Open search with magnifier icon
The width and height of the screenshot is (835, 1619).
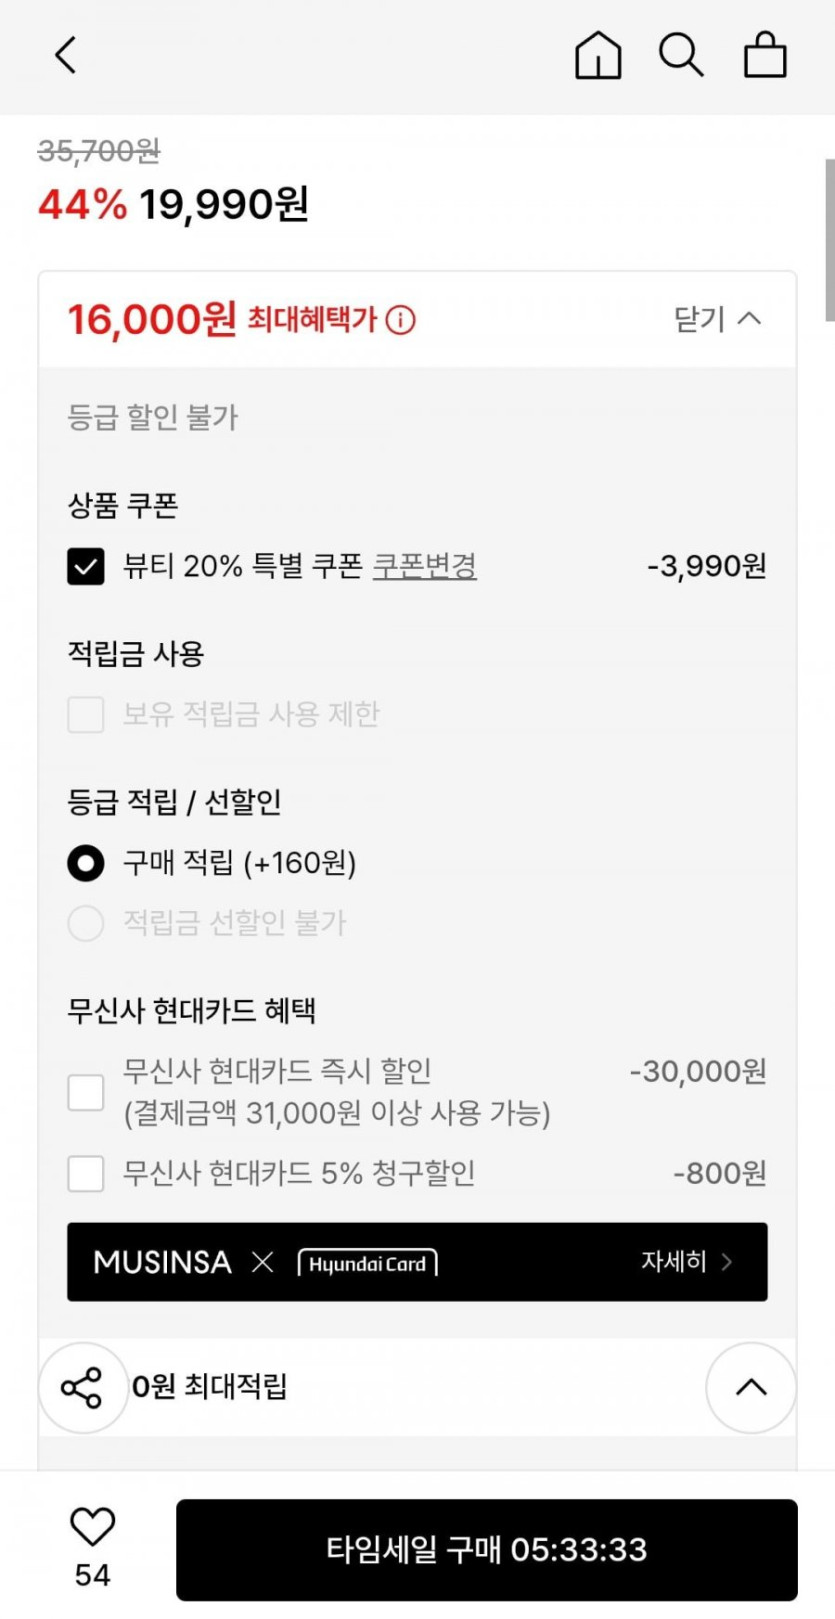point(681,55)
